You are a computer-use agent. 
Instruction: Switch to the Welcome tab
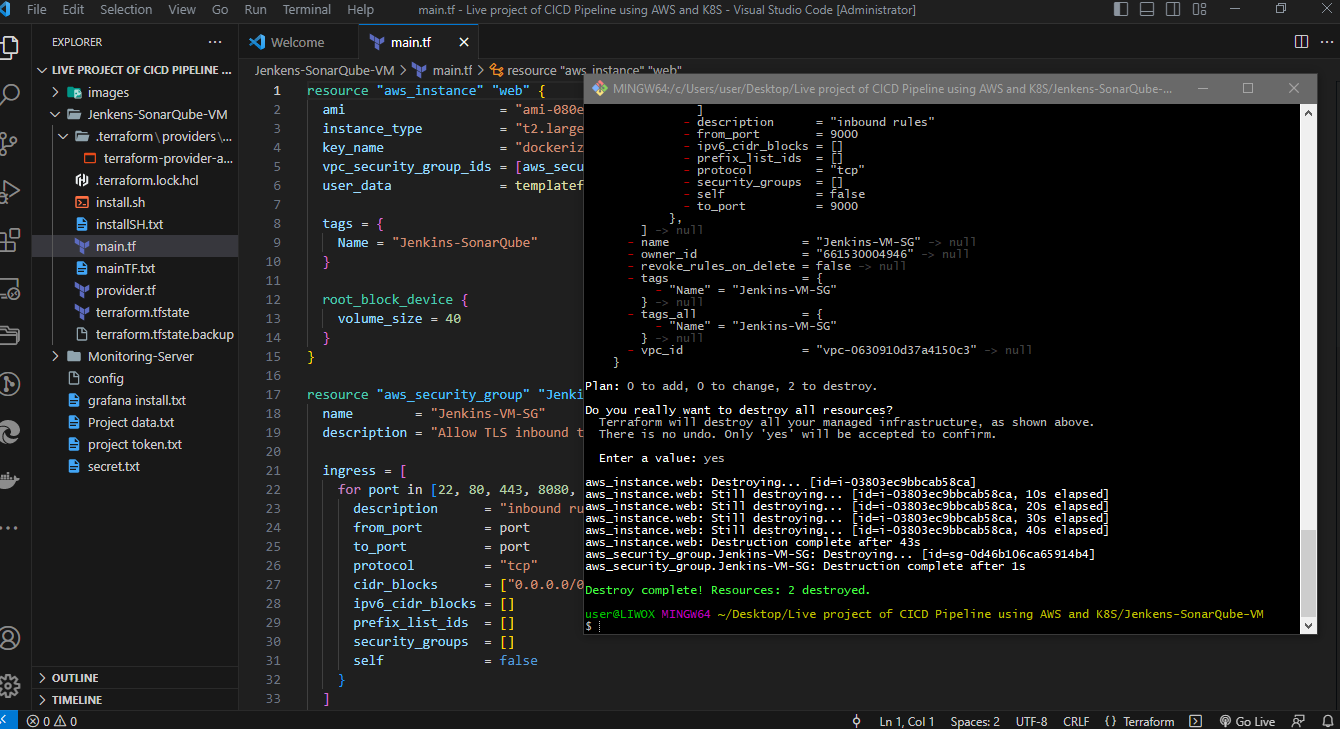pyautogui.click(x=297, y=42)
